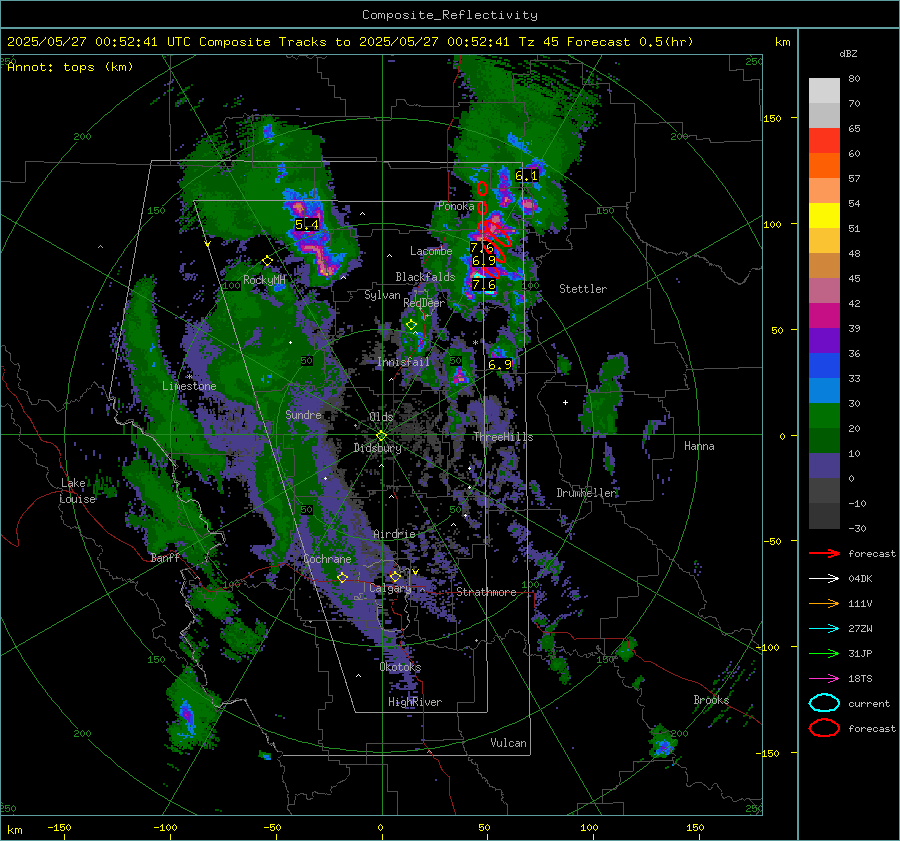The width and height of the screenshot is (900, 841).
Task: Click the yellow swatch between 54 and 51 dBZ
Action: [x=824, y=216]
